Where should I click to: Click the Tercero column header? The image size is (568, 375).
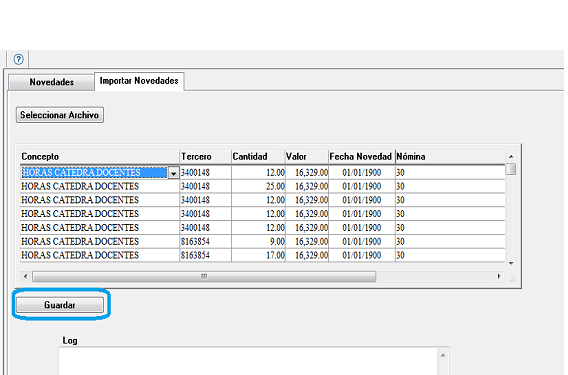[x=205, y=157]
